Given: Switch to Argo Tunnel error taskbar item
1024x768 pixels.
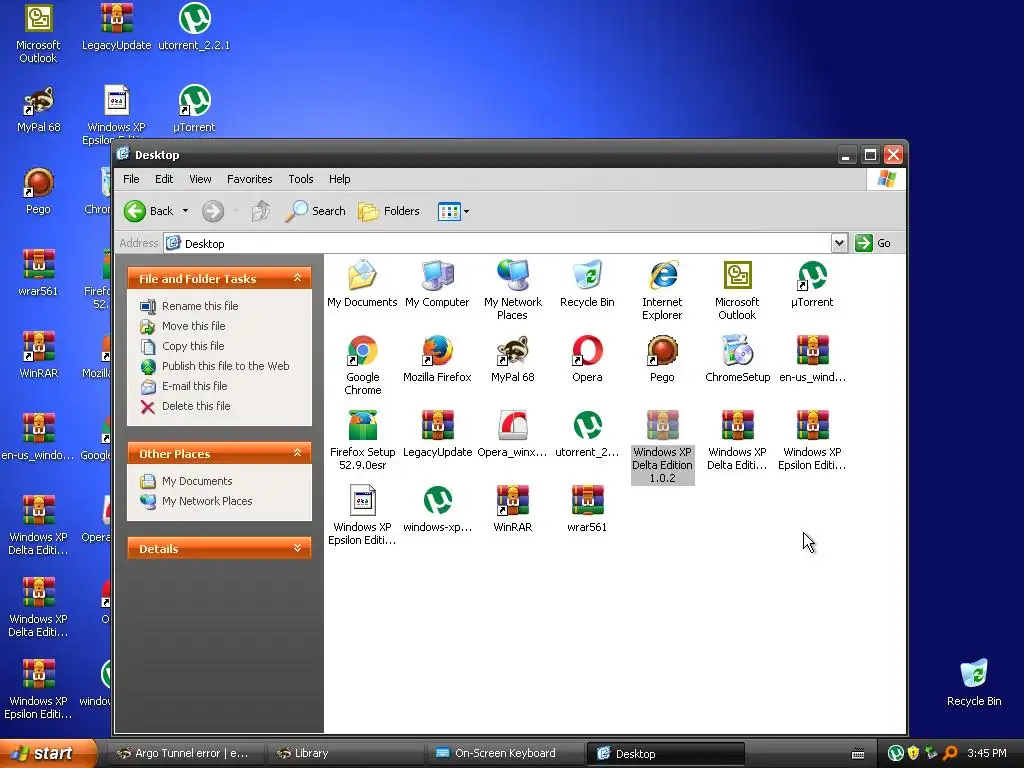Looking at the screenshot, I should coord(184,754).
